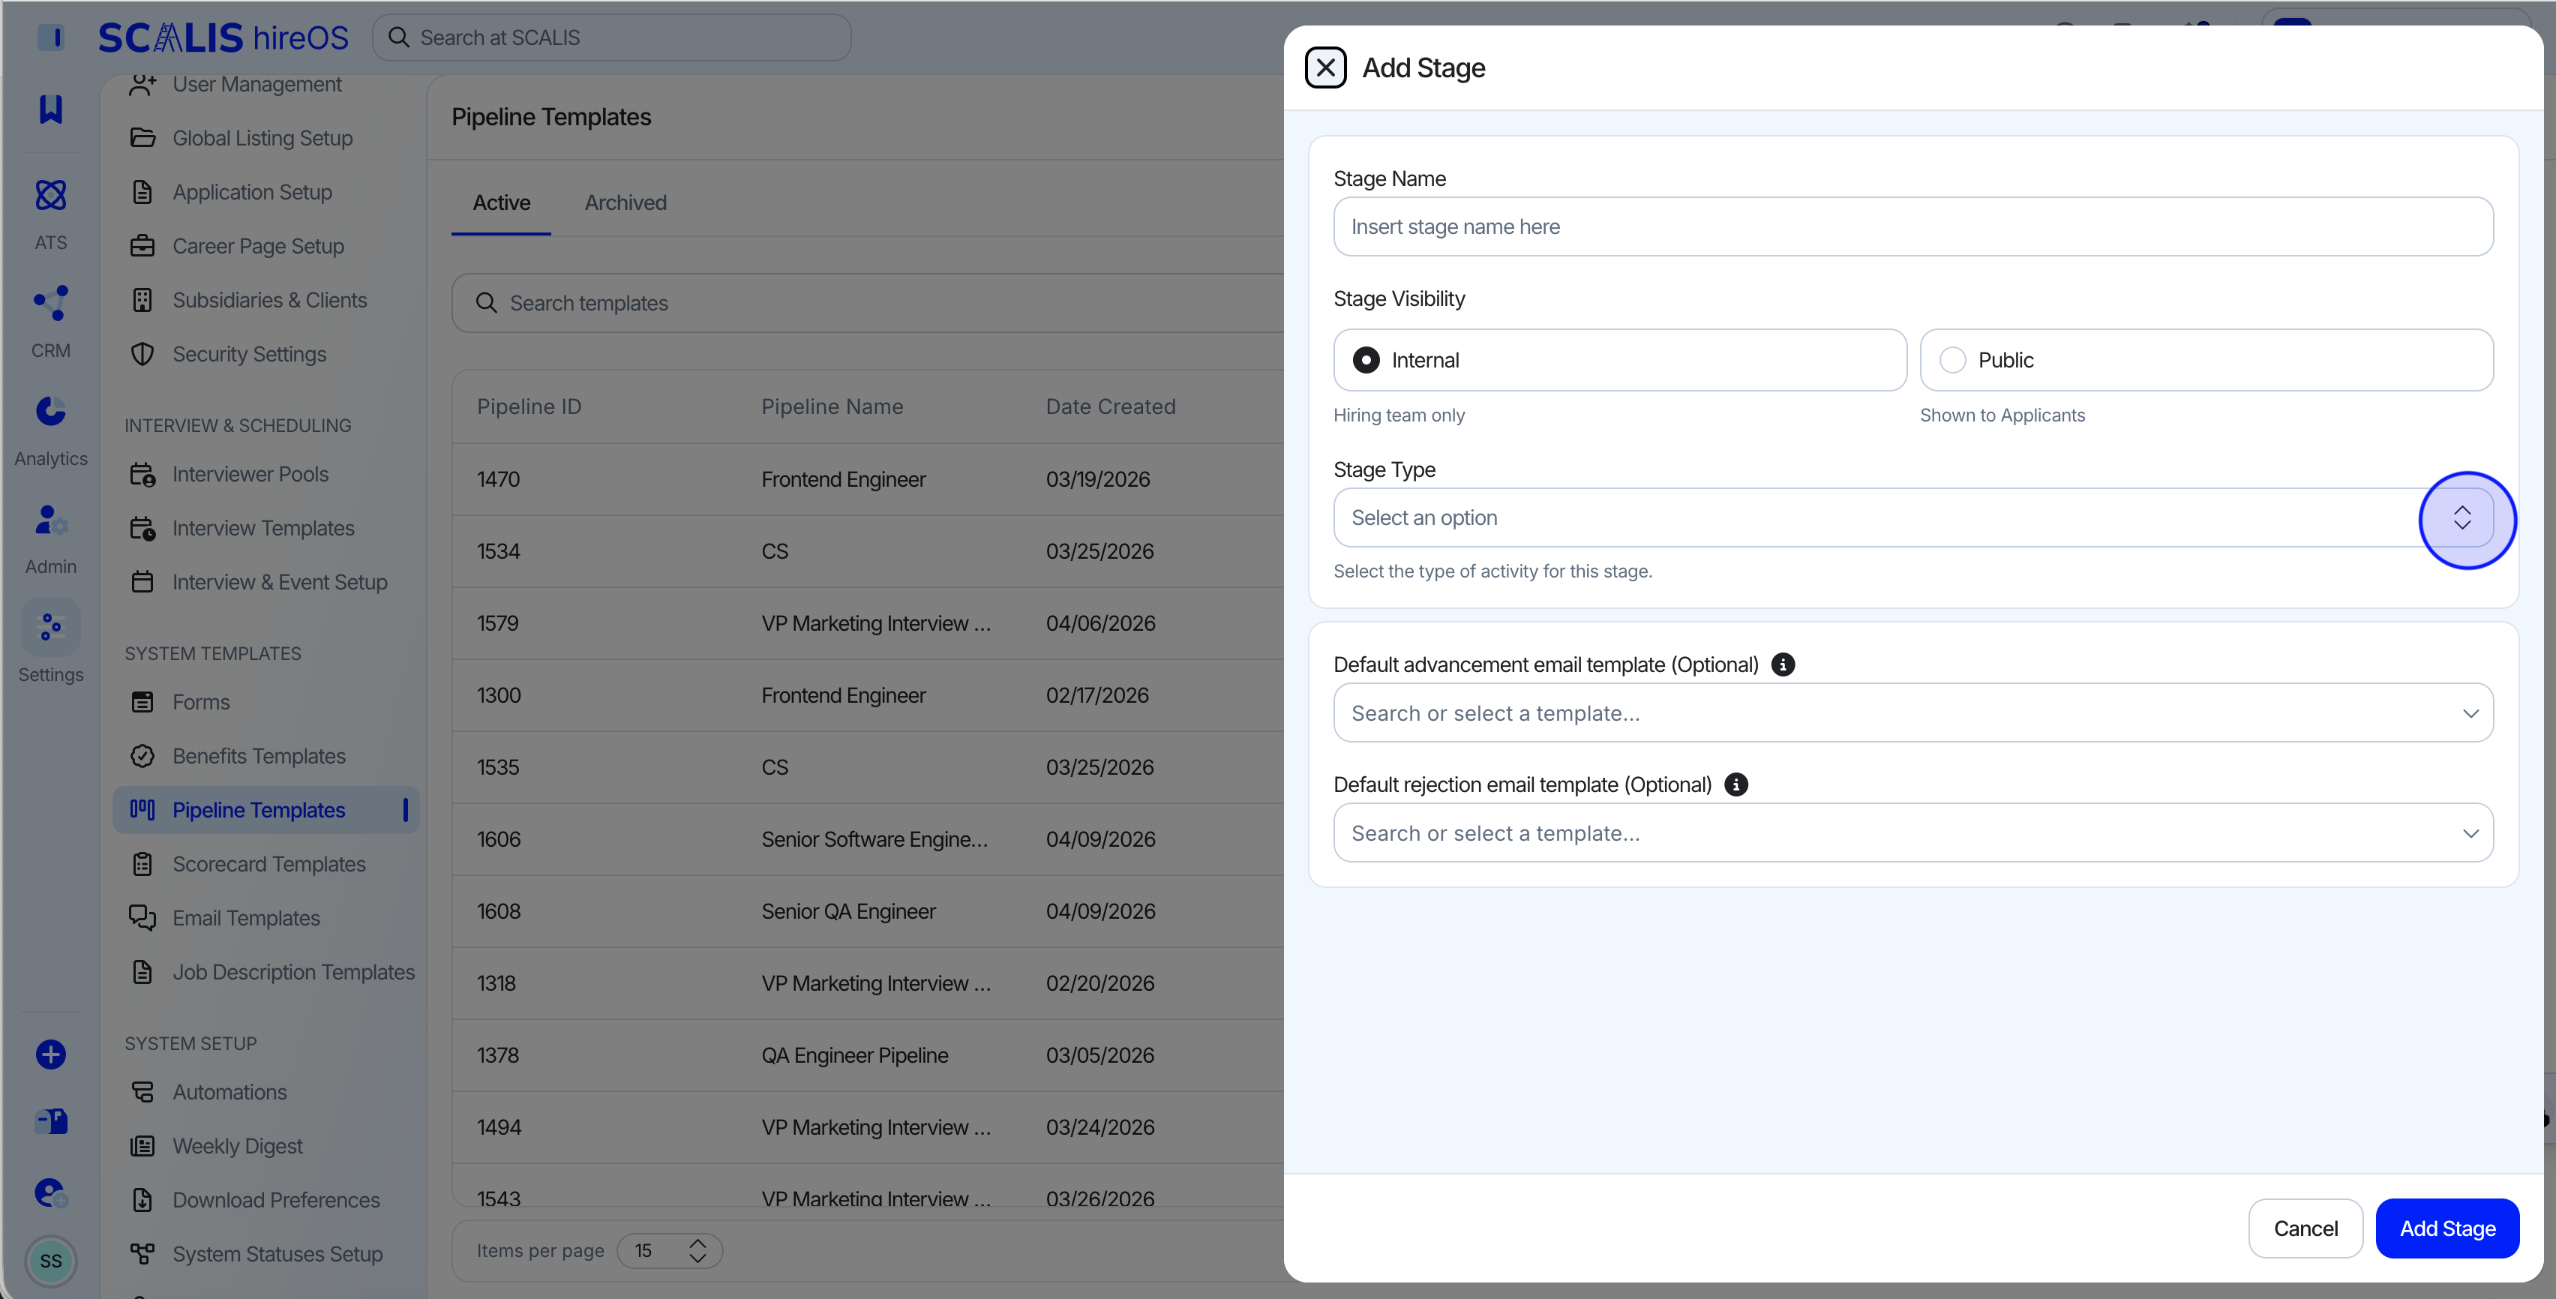
Task: Click the Search at SCALIS bar
Action: pos(612,38)
